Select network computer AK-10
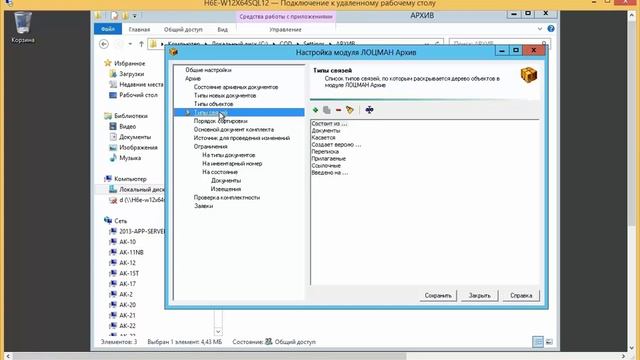The image size is (640, 360). click(x=127, y=242)
